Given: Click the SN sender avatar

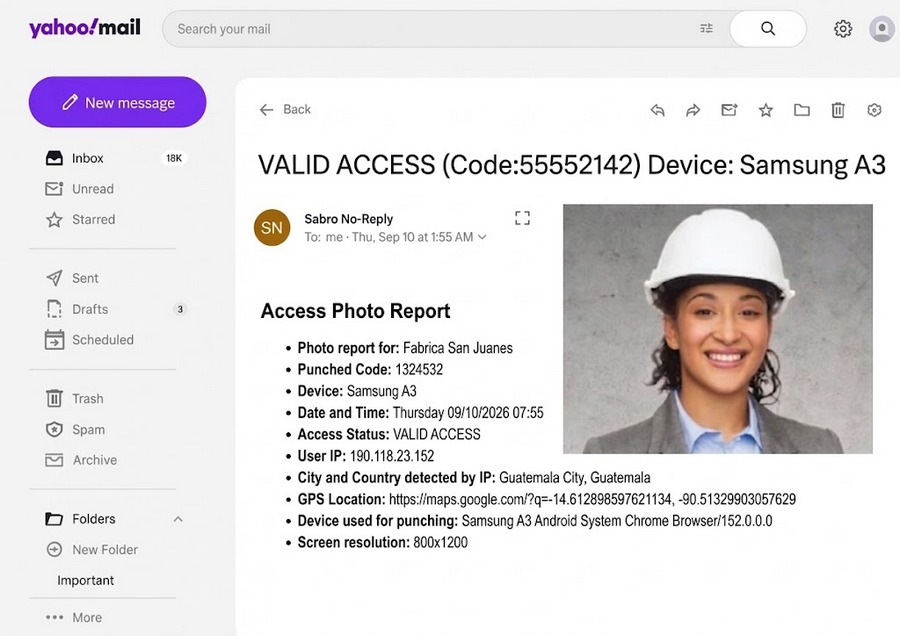Looking at the screenshot, I should (272, 227).
